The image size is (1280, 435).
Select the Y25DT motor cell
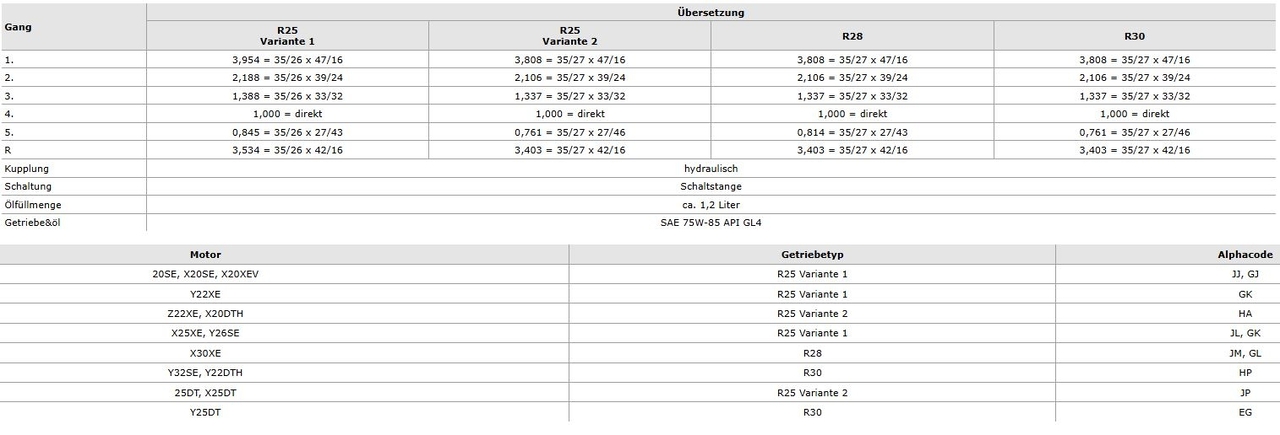204,412
